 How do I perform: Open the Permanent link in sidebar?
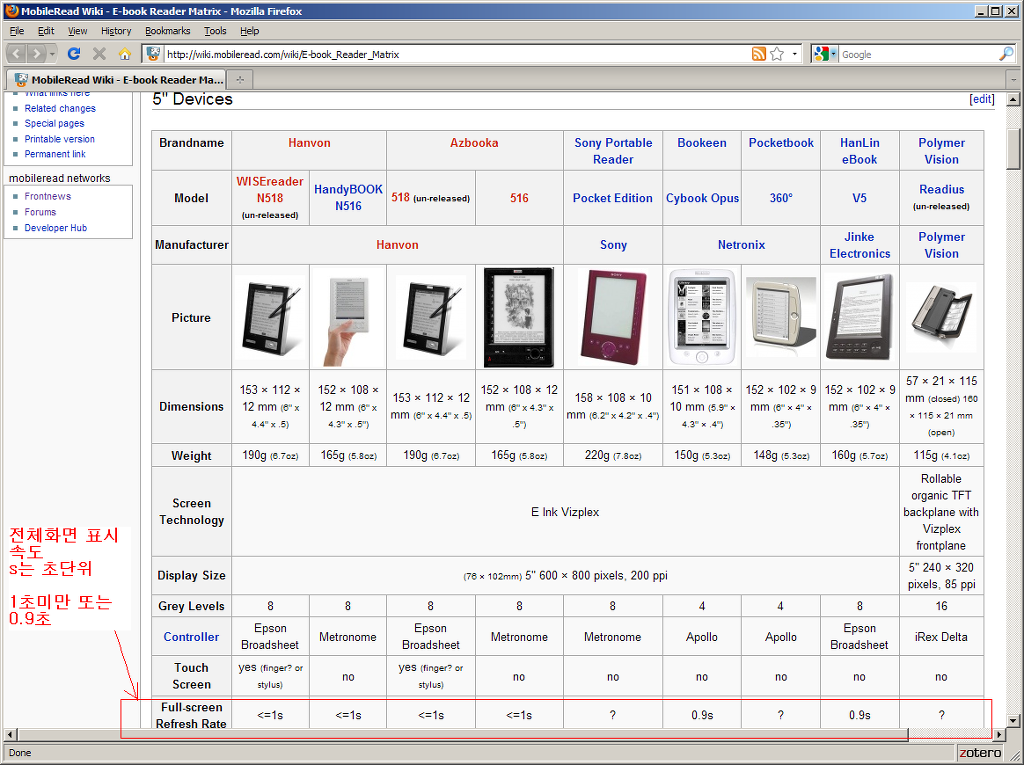[x=55, y=154]
